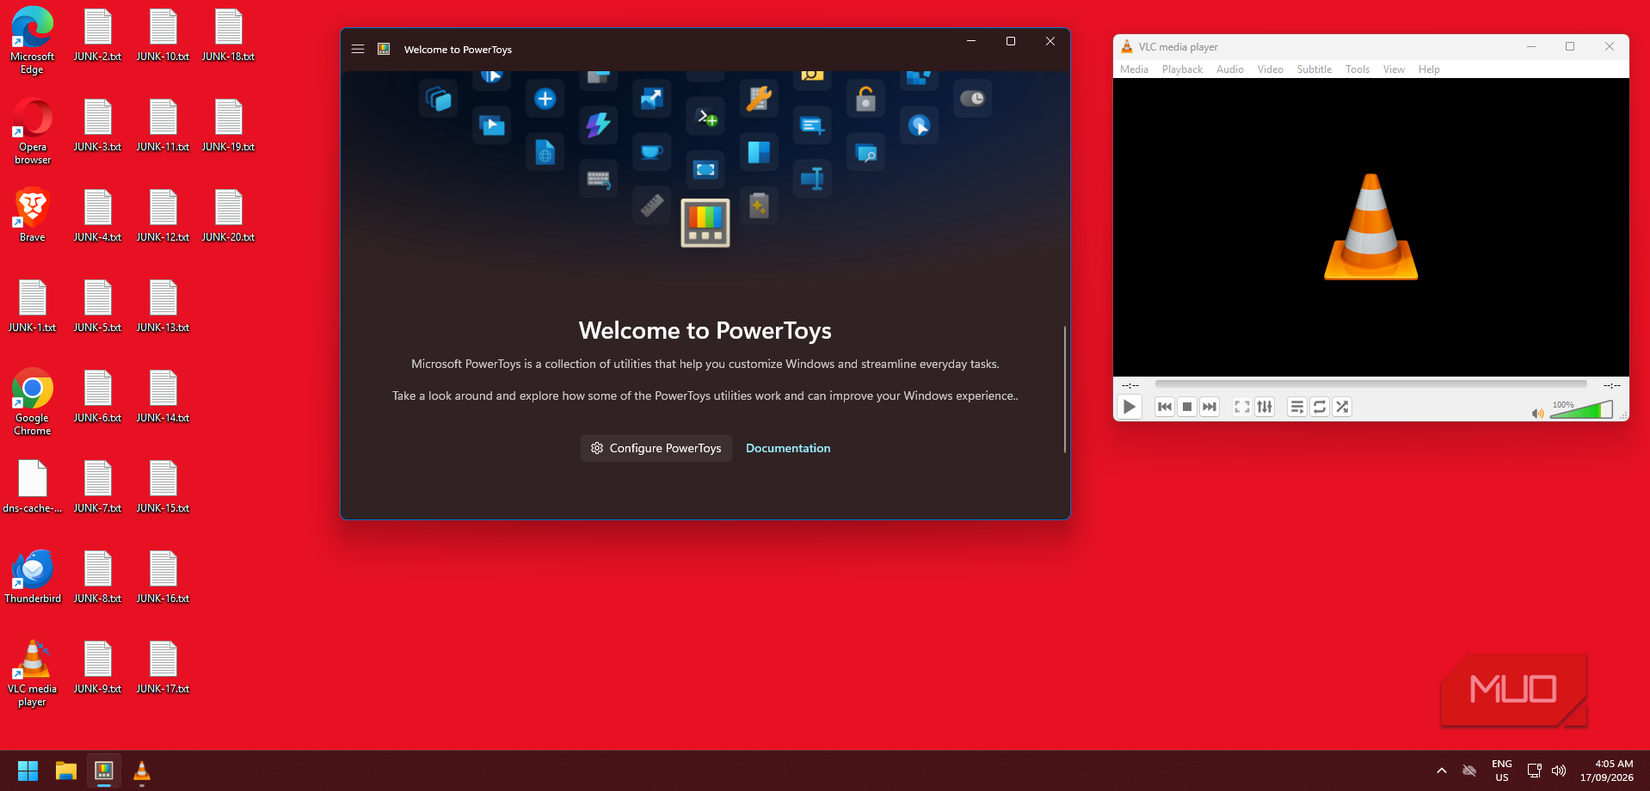This screenshot has height=791, width=1650.
Task: Open the Audio menu in VLC
Action: (x=1230, y=69)
